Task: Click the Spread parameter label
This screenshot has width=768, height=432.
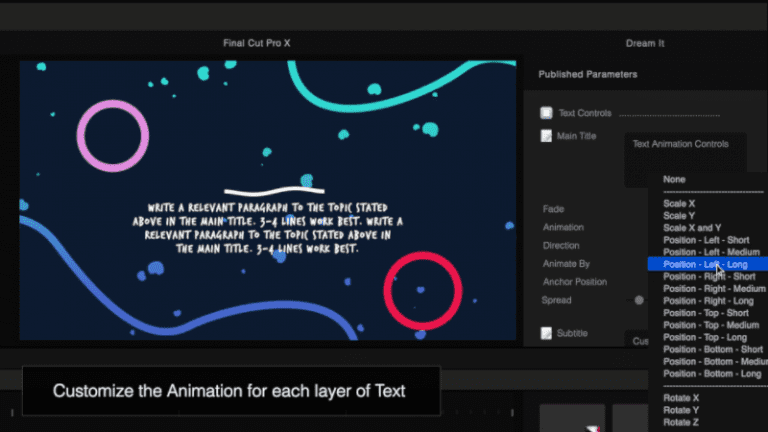Action: click(556, 300)
